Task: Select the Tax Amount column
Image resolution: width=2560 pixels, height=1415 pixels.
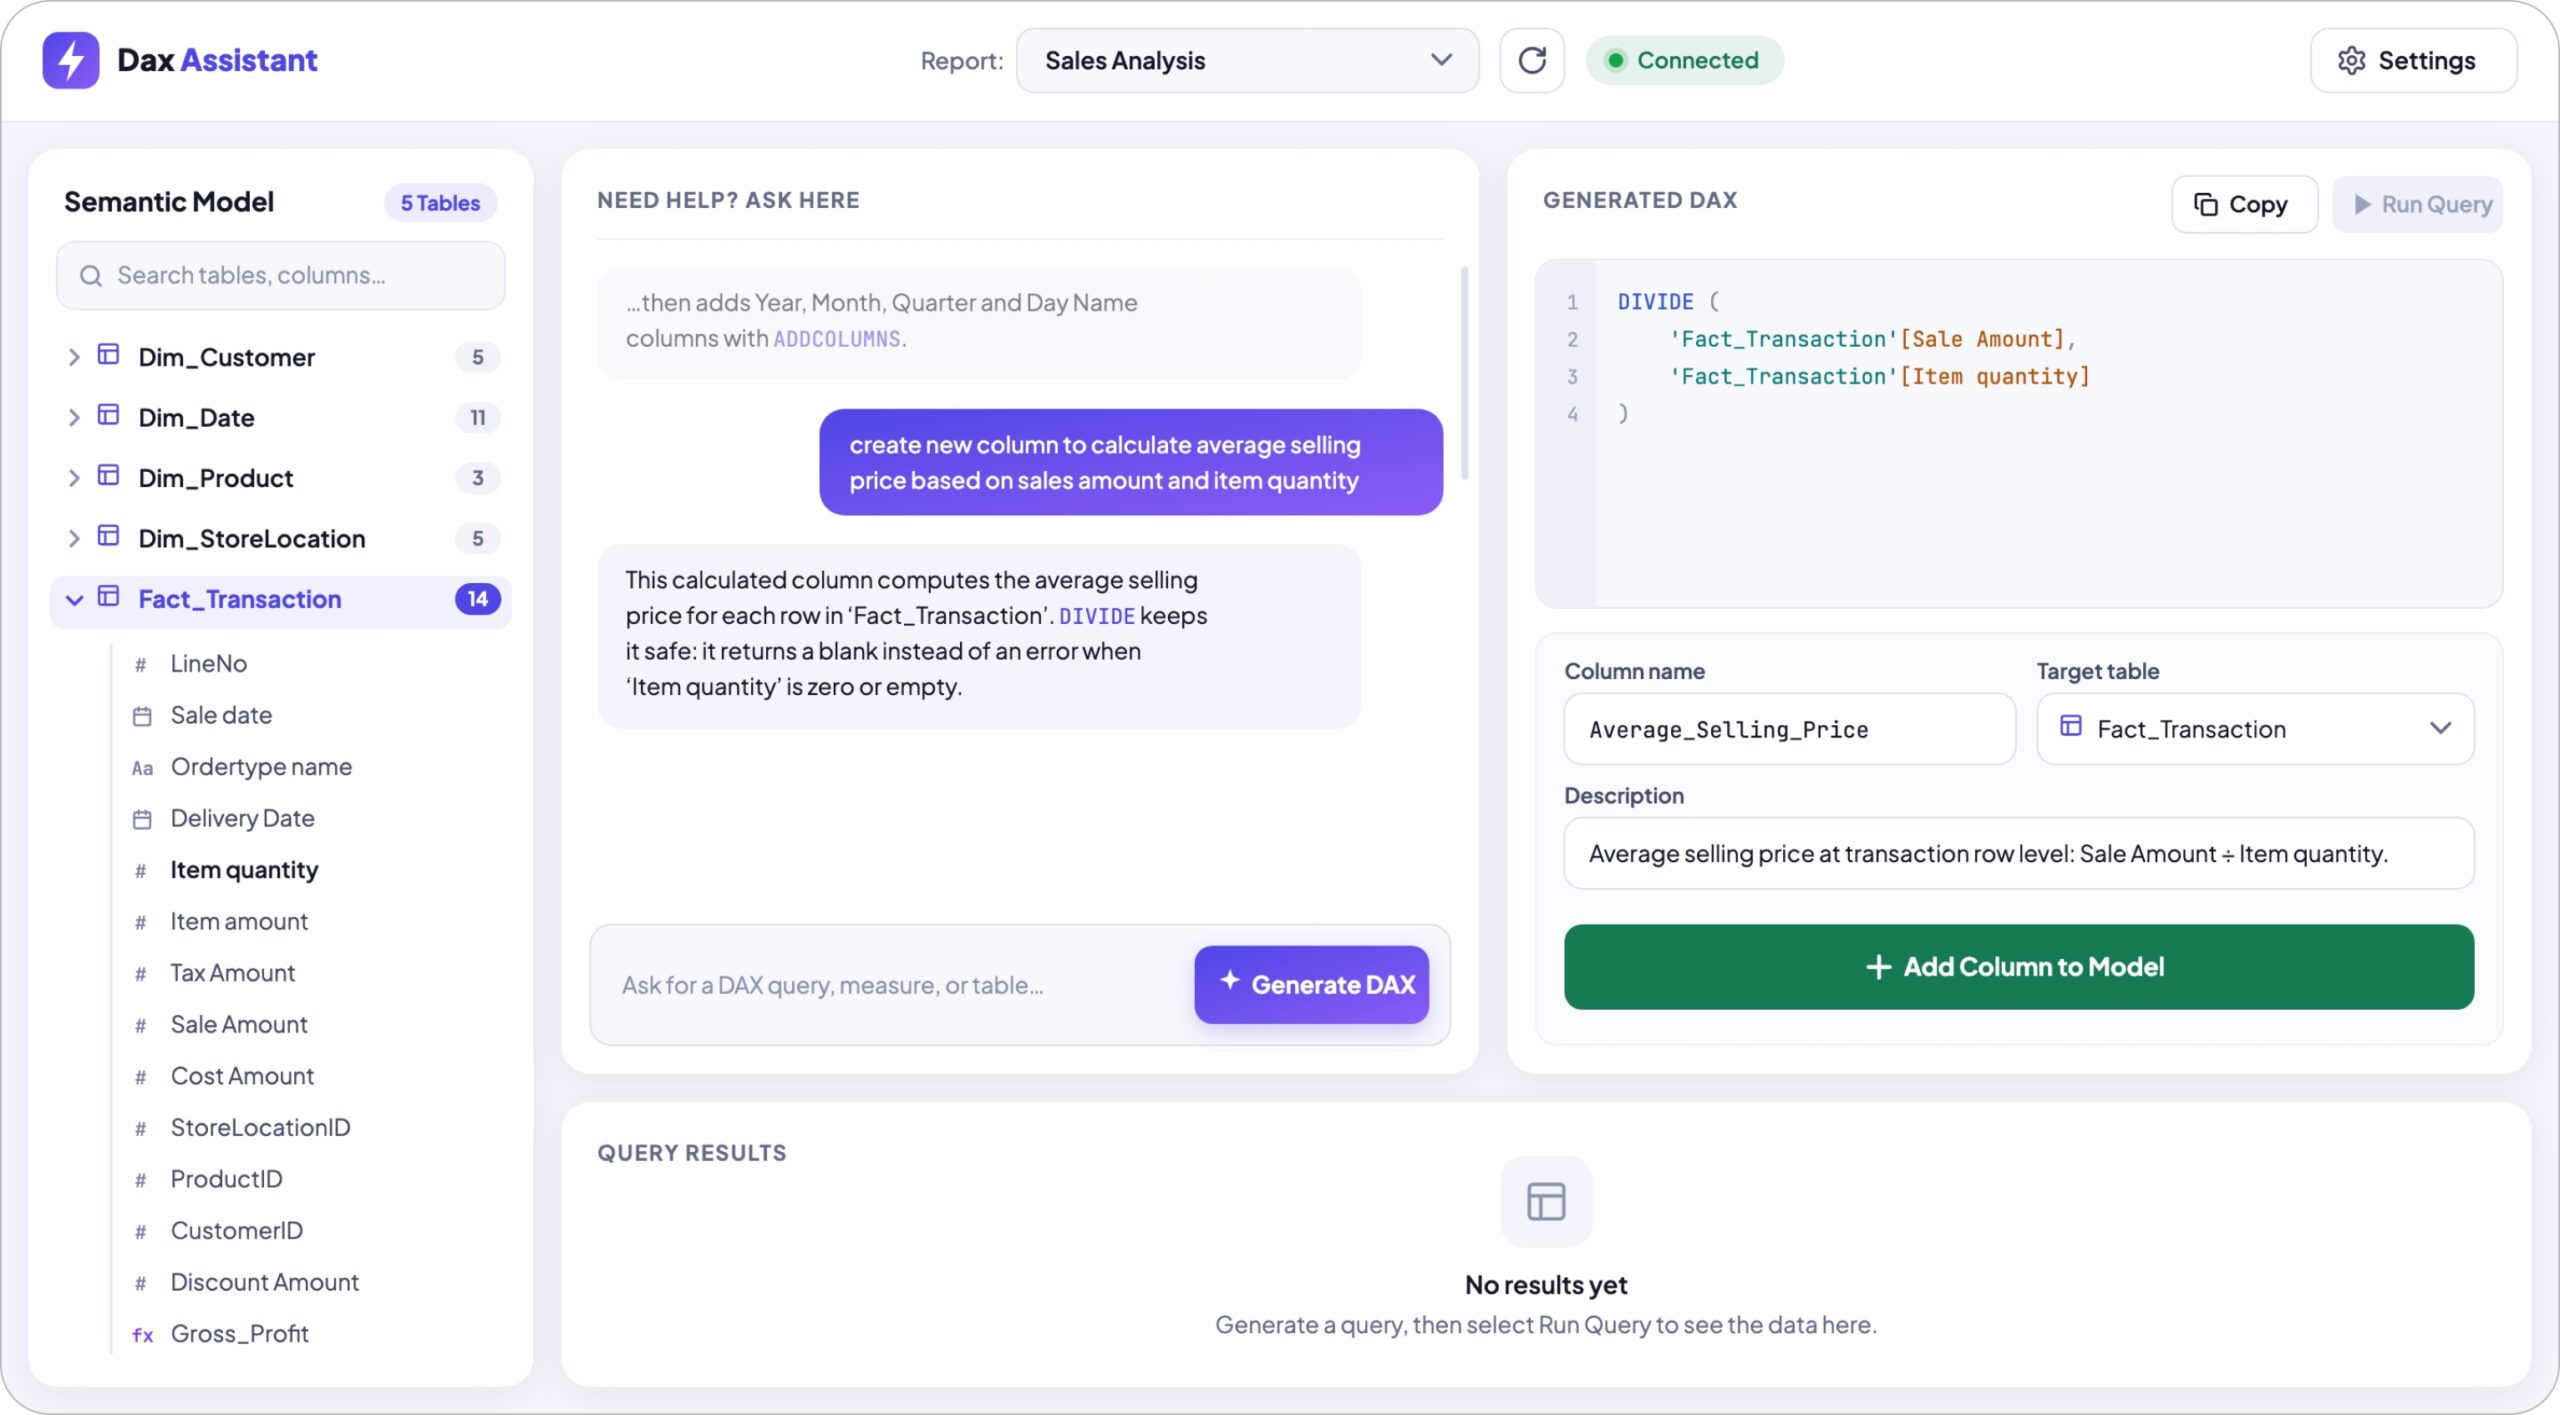Action: [232, 973]
